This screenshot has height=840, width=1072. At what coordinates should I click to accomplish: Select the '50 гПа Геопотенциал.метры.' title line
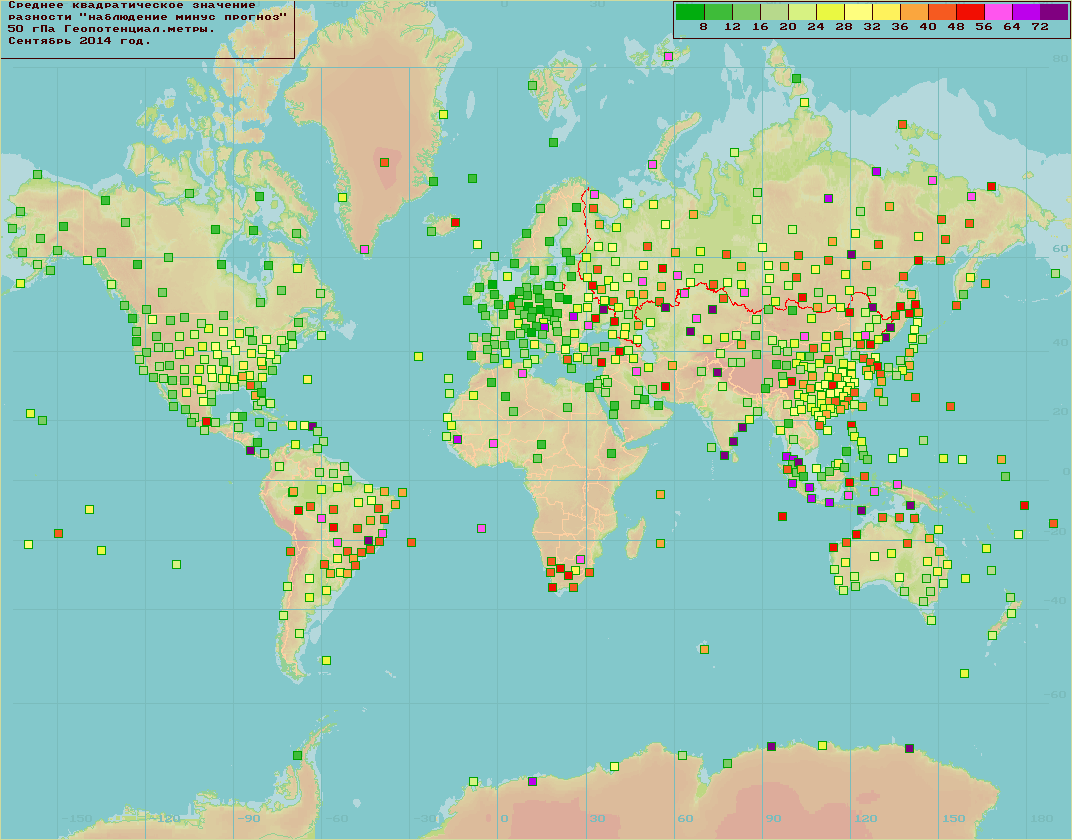click(x=111, y=29)
